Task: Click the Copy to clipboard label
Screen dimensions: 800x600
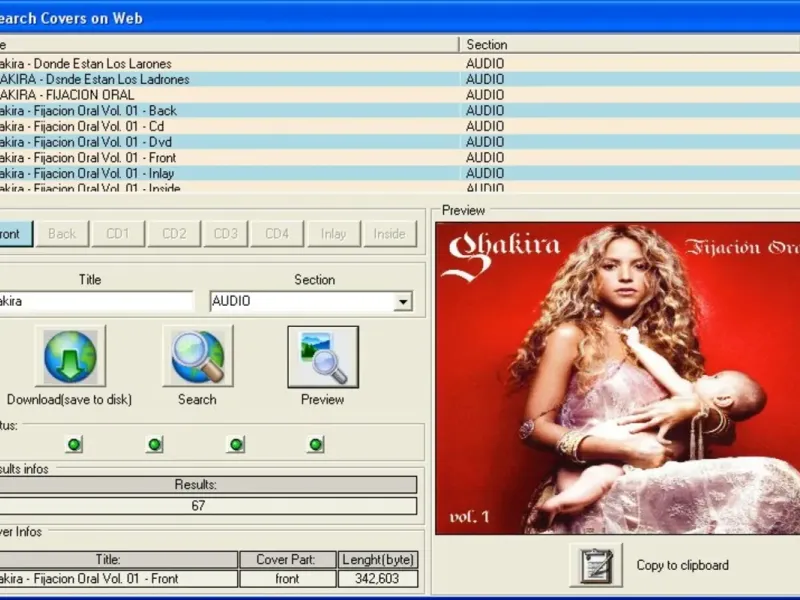Action: (x=683, y=565)
